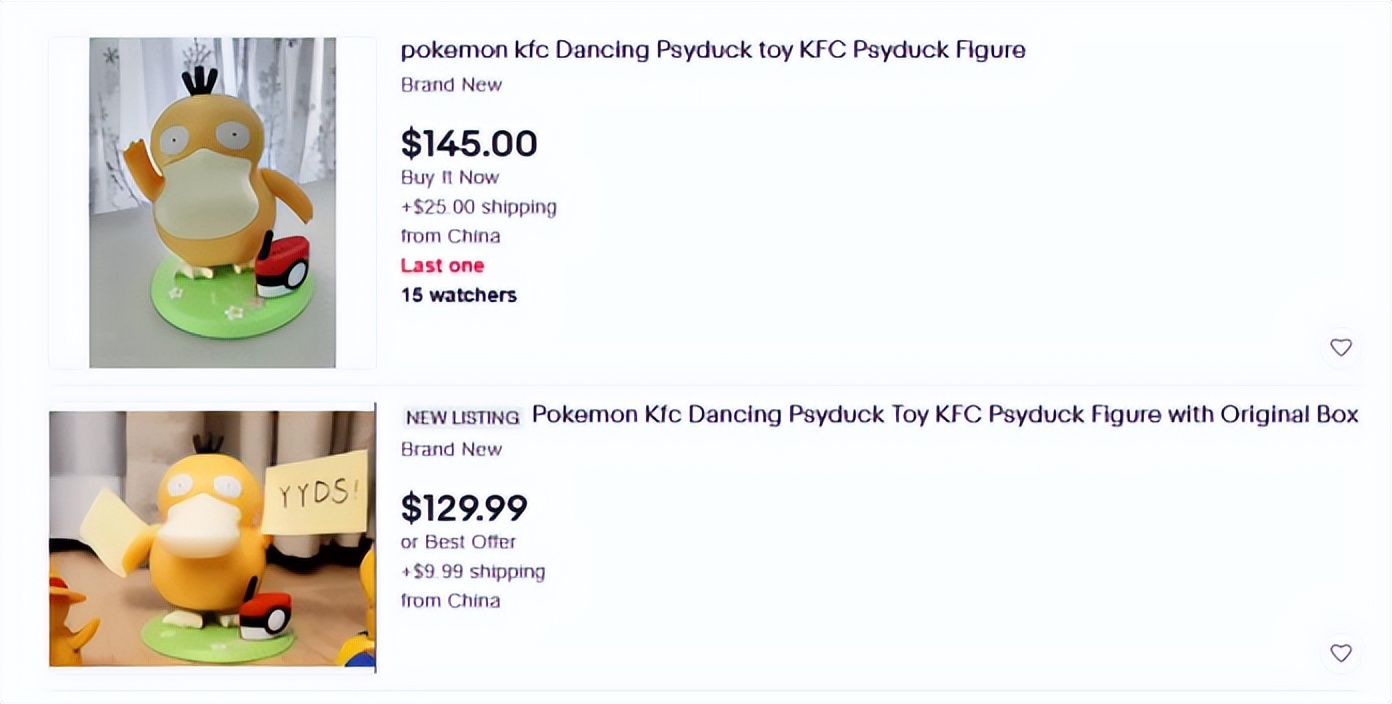Click from China under +$25.00 shipping

point(450,236)
